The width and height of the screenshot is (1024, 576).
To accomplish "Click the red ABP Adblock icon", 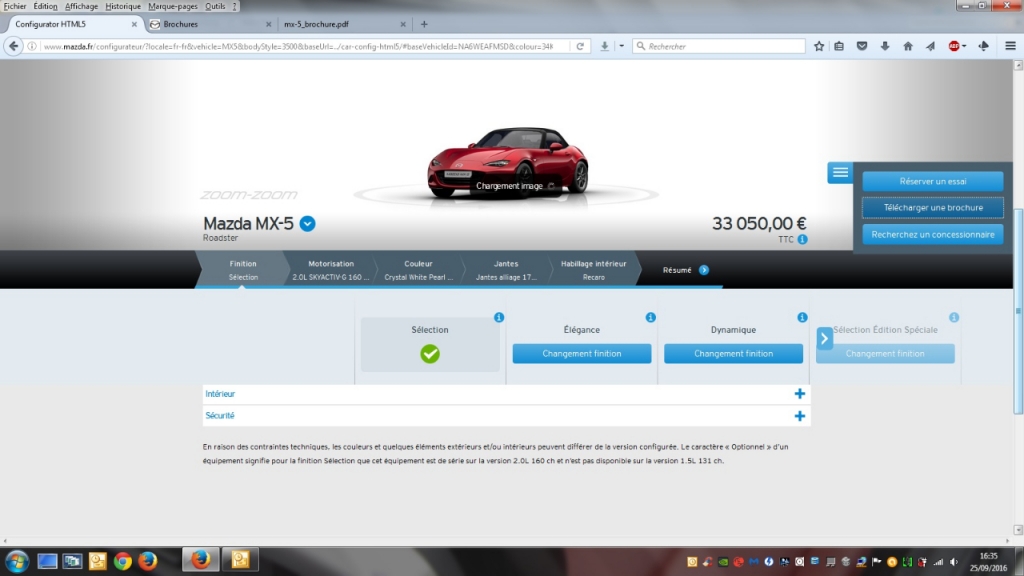I will (954, 46).
